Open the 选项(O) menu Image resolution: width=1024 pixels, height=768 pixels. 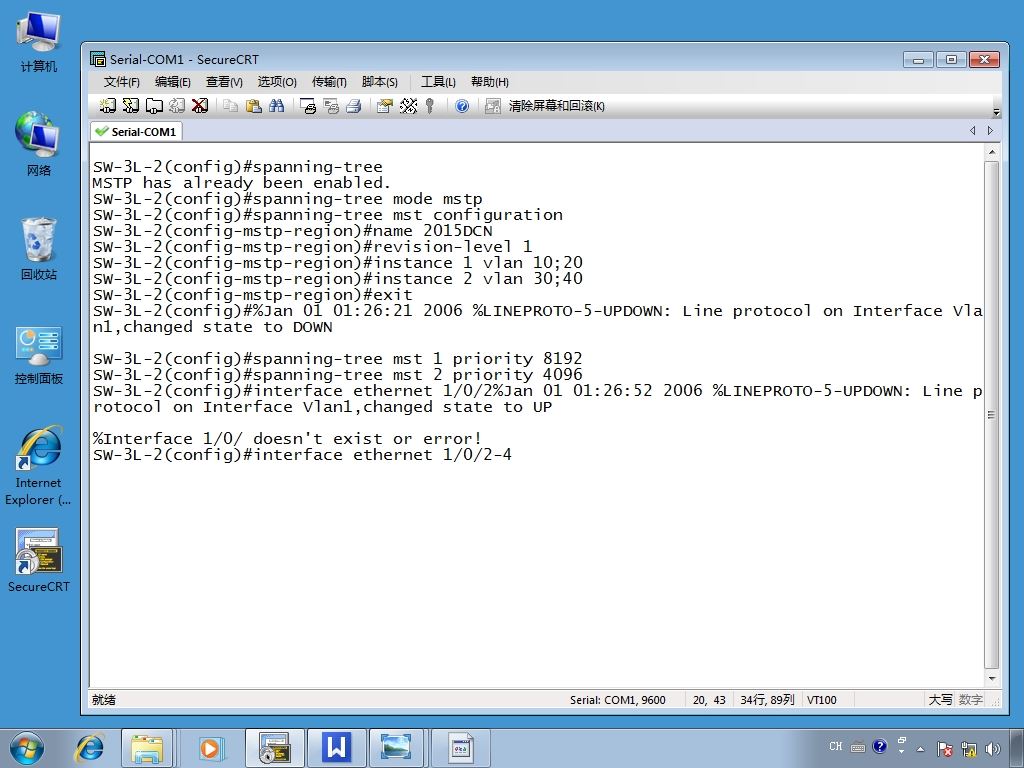(277, 82)
